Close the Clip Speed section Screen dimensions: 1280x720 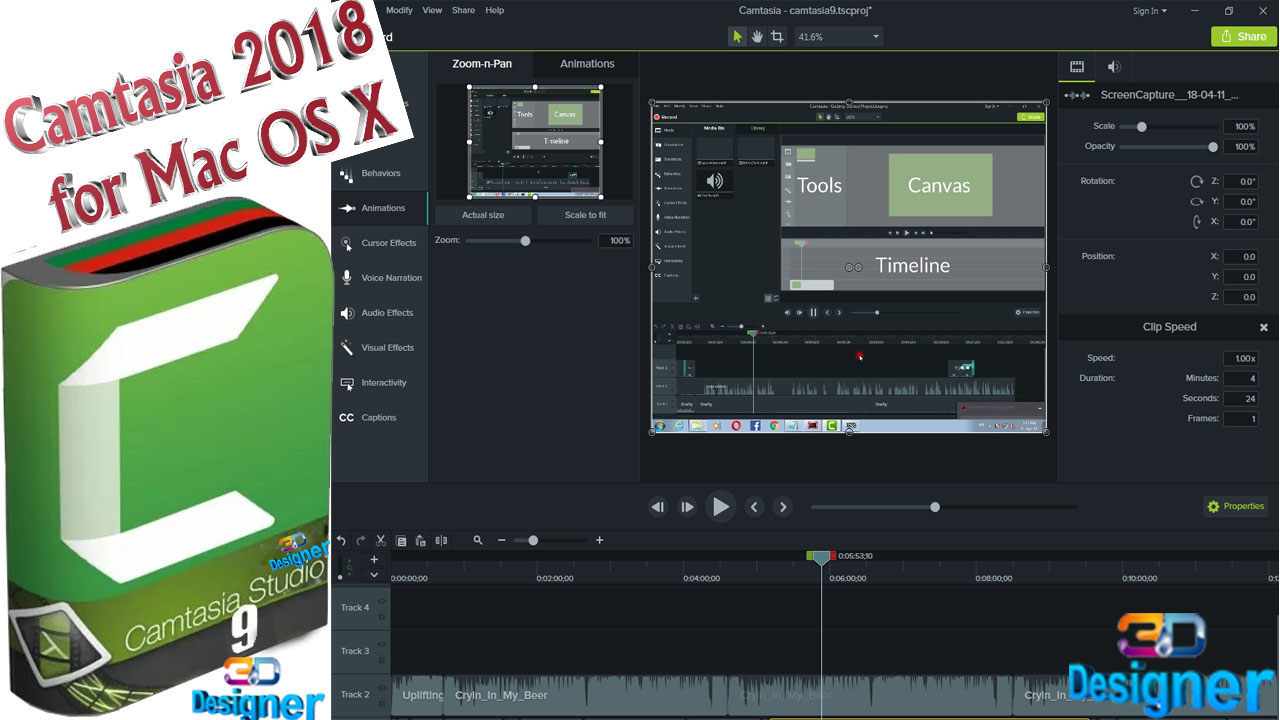[1263, 327]
